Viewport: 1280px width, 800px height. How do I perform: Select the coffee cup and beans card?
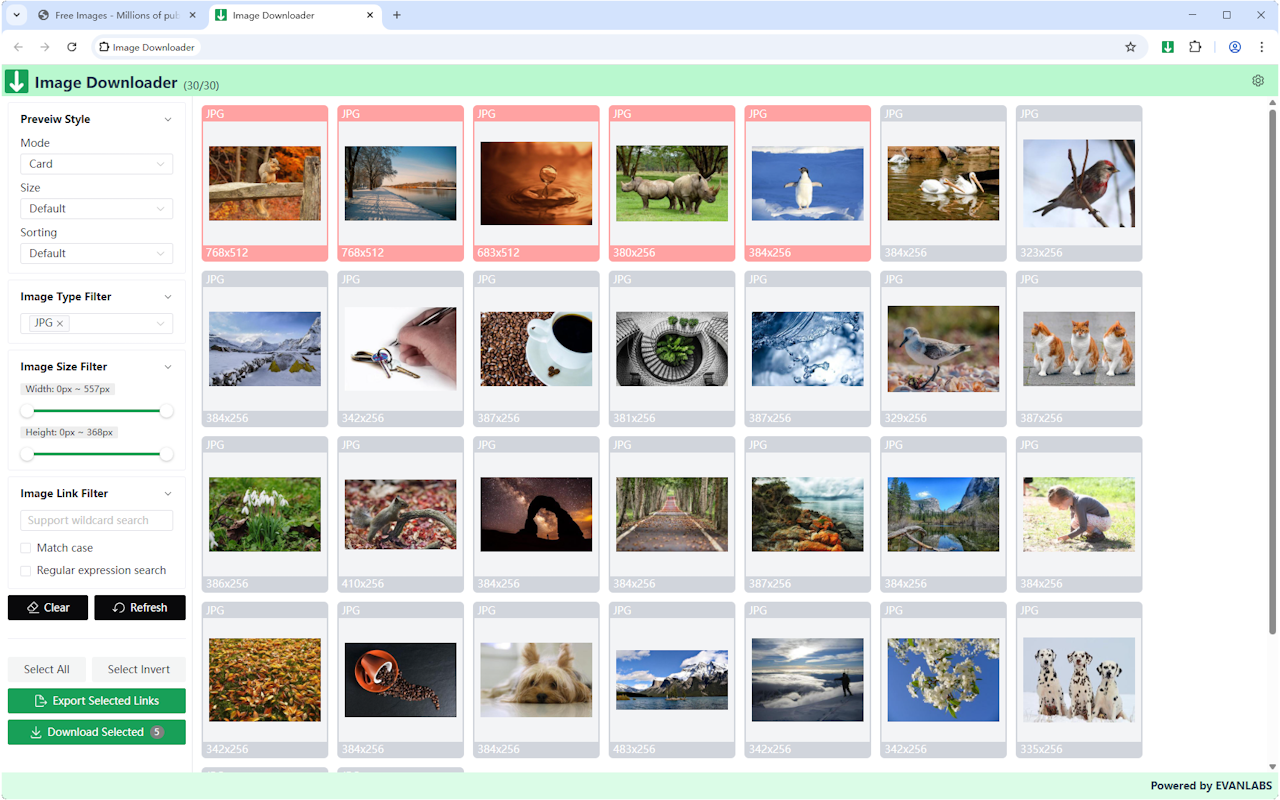click(x=537, y=349)
